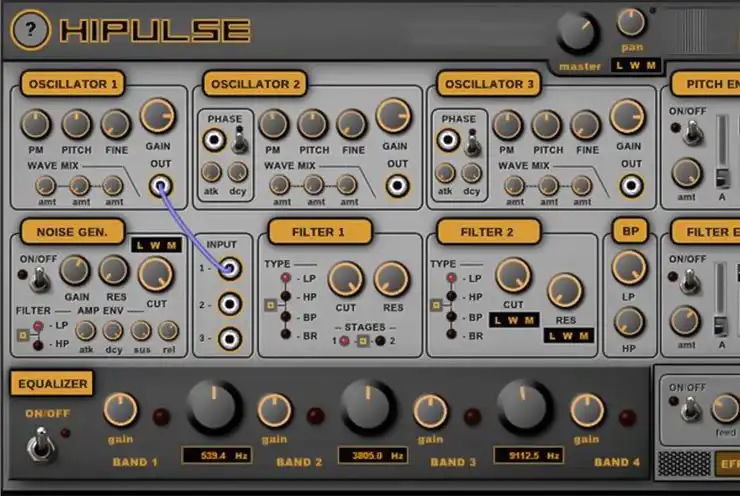740x496 pixels.
Task: Click Oscillator 2 PHASE input jack
Action: click(x=214, y=140)
